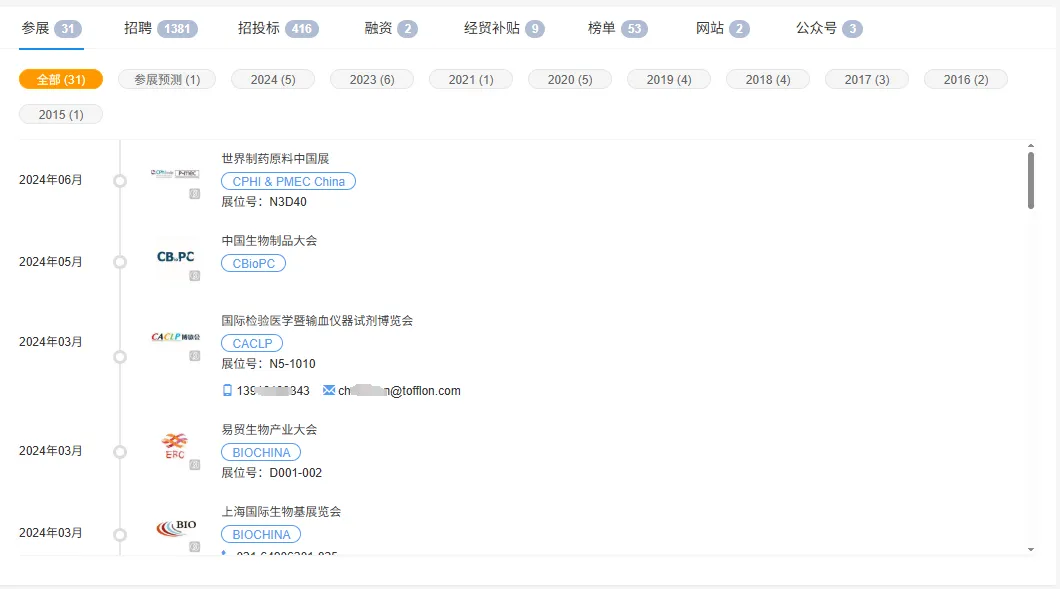Click the ERC exhibition logo
The height and width of the screenshot is (589, 1060).
[x=175, y=446]
